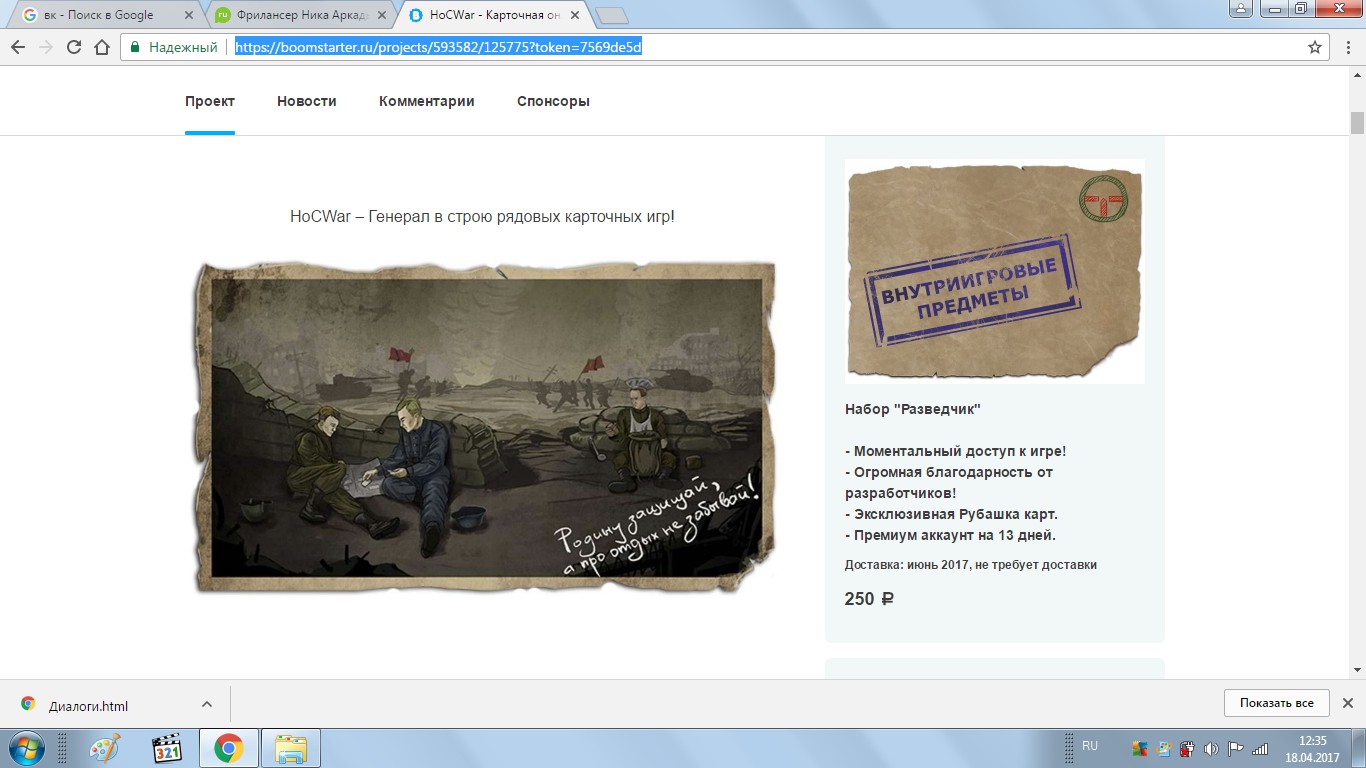Click the highlighted boomstarter URL in address bar
Screen dimensions: 1366x768
click(438, 47)
